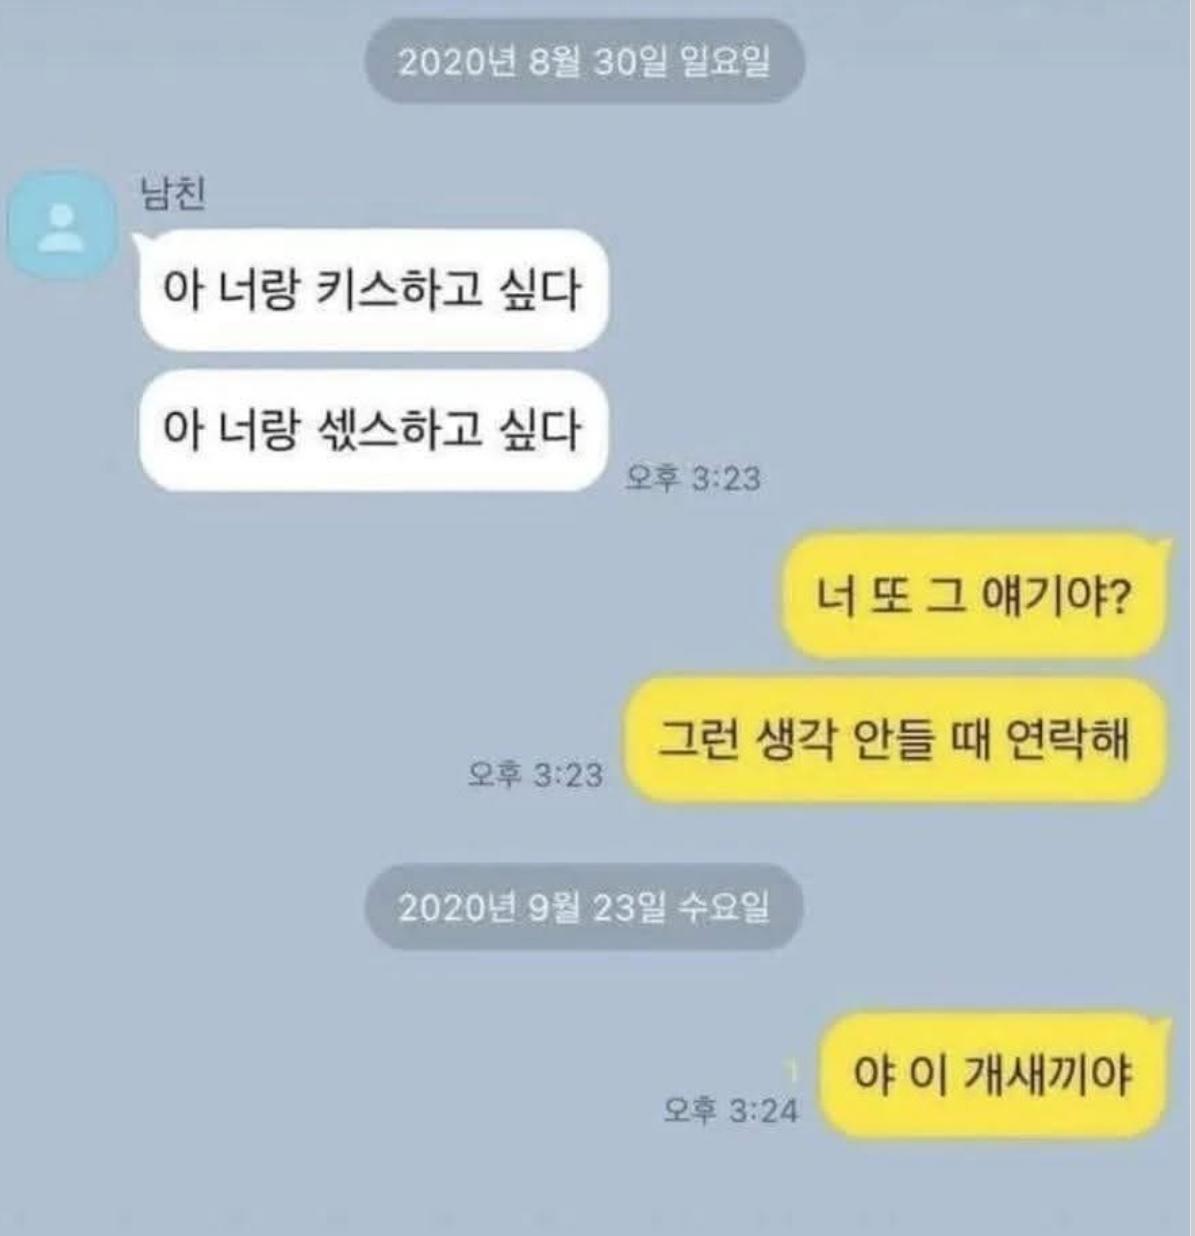The image size is (1195, 1236).
Task: Click the 오후 3:23 timestamp beside yellow bubble
Action: (x=536, y=774)
